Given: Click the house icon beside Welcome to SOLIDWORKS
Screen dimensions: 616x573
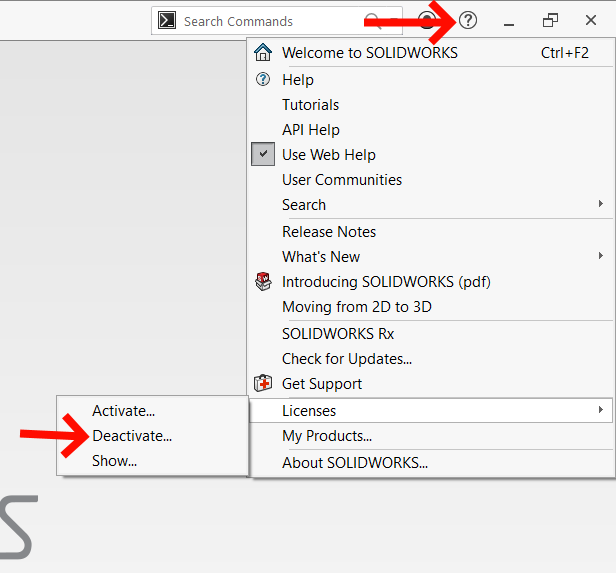Looking at the screenshot, I should pos(263,52).
